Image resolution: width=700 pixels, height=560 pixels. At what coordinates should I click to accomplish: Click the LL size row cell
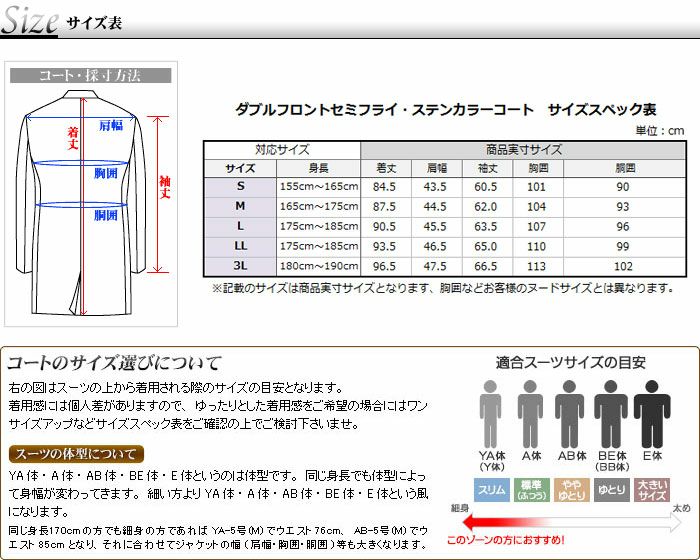tap(240, 246)
